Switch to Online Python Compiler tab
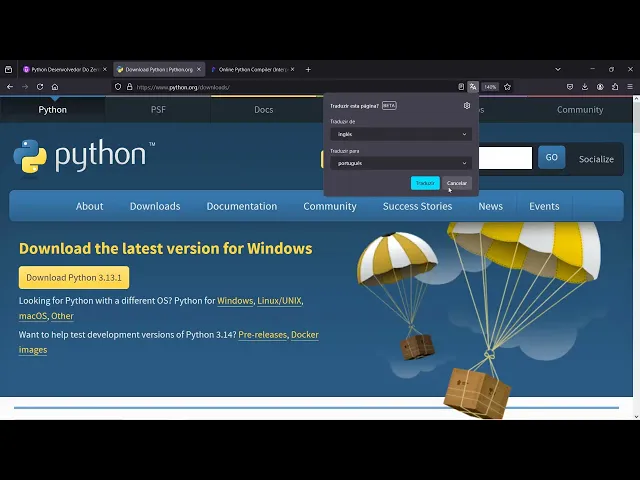The image size is (640, 480). (252, 69)
